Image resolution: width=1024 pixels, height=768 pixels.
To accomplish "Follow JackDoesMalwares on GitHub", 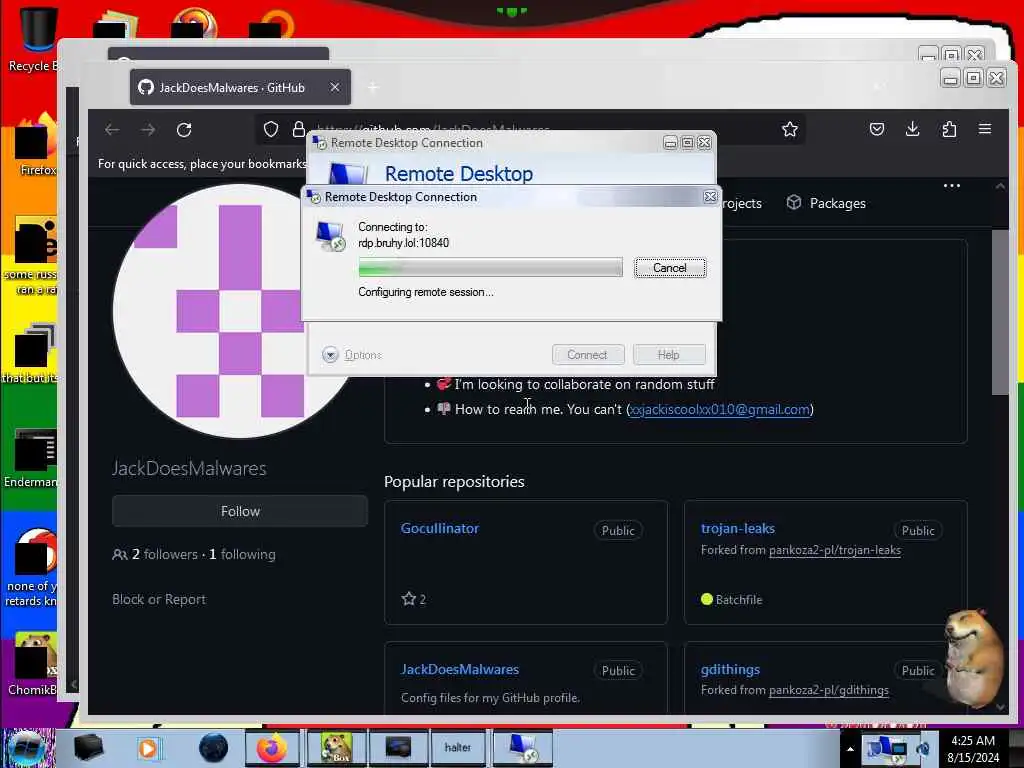I will click(240, 511).
